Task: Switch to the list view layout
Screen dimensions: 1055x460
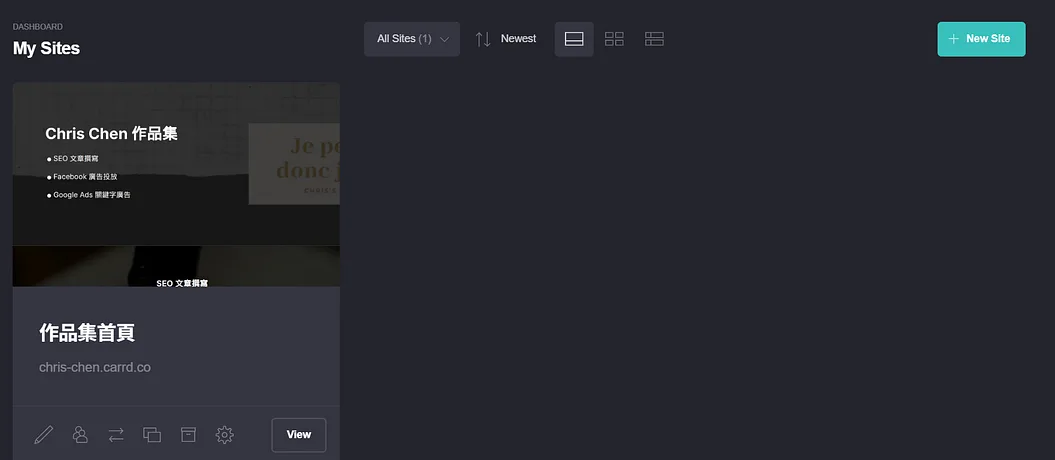Action: pyautogui.click(x=654, y=39)
